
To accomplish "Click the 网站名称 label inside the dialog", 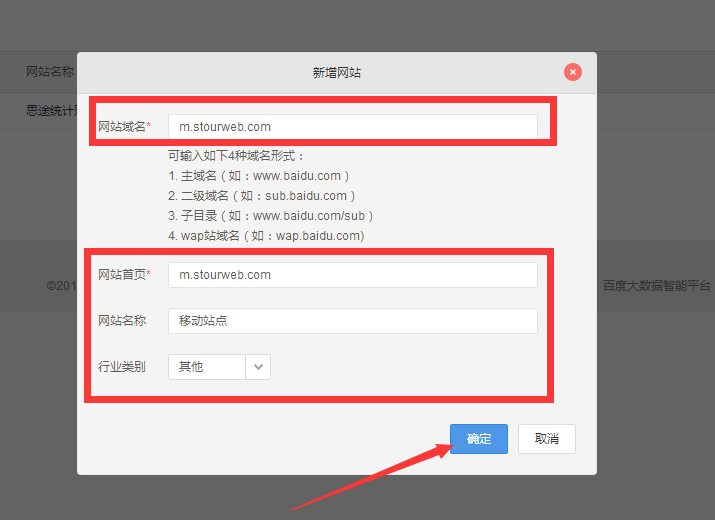I will [x=121, y=321].
